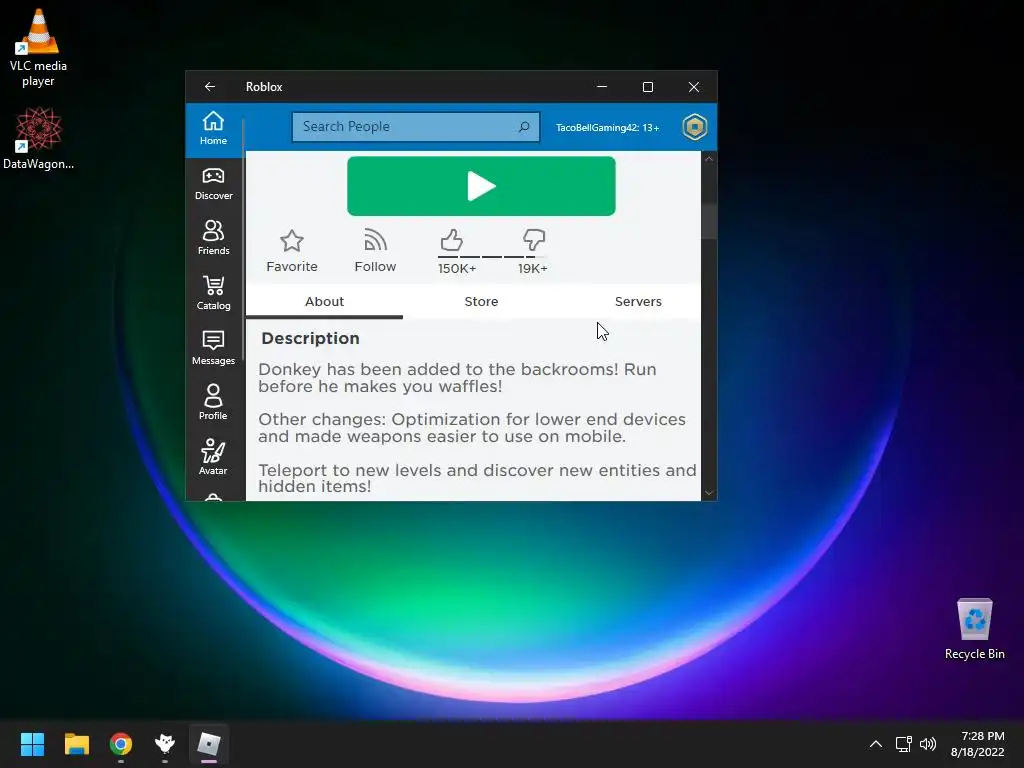Click the 19K+ dislikes count
This screenshot has width=1024, height=768.
[x=532, y=268]
